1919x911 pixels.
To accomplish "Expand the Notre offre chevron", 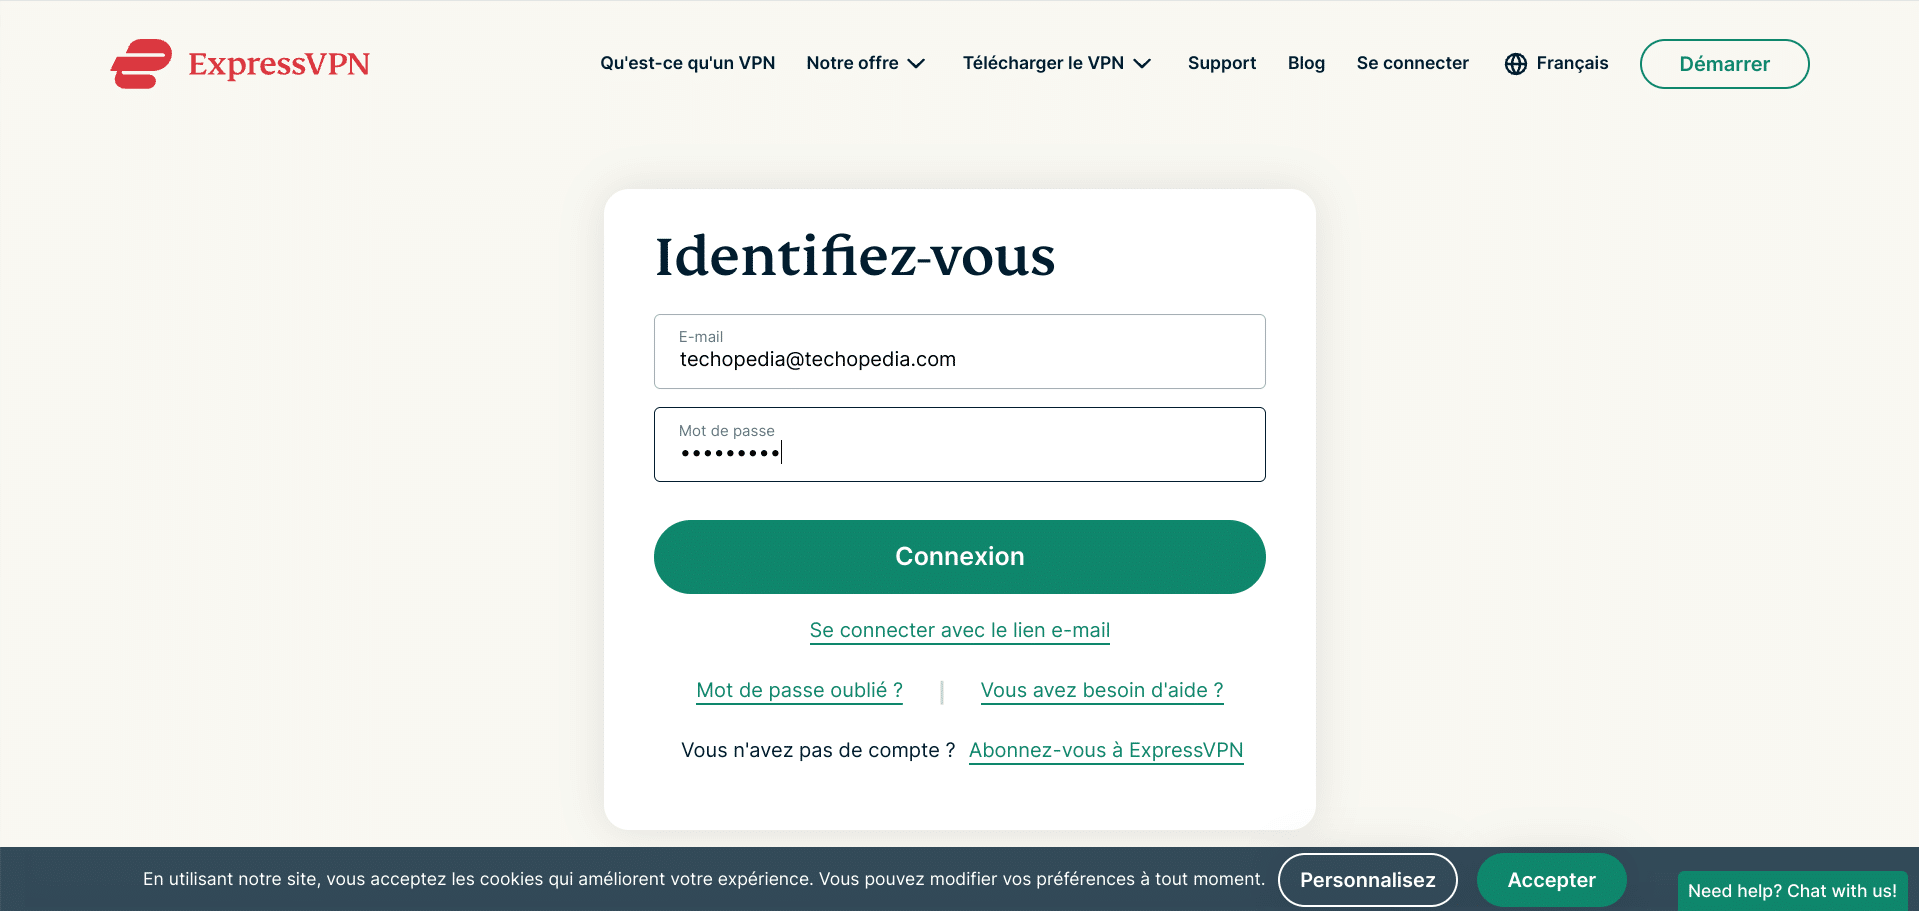I will tap(916, 64).
